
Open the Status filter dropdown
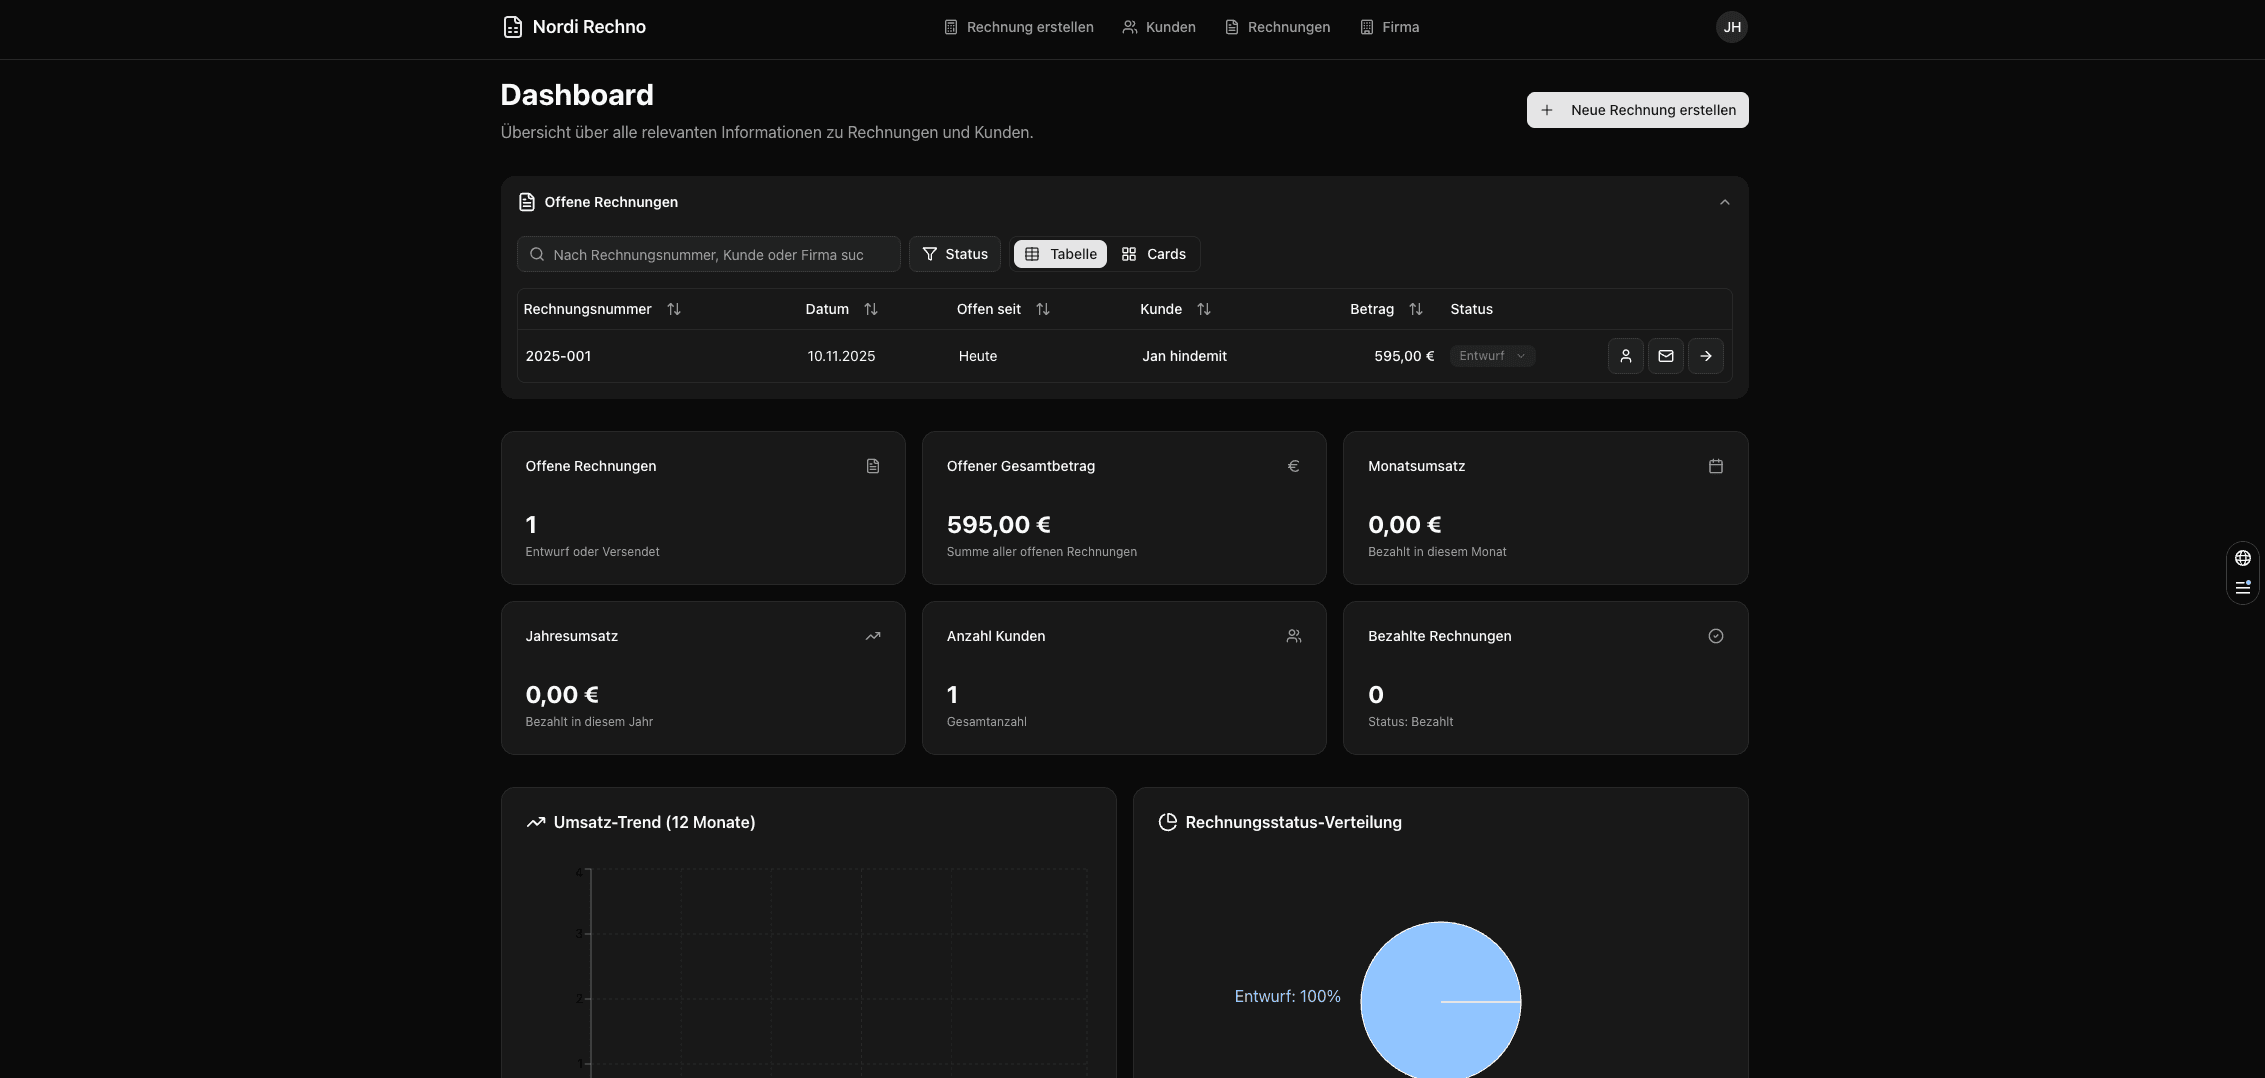click(954, 254)
